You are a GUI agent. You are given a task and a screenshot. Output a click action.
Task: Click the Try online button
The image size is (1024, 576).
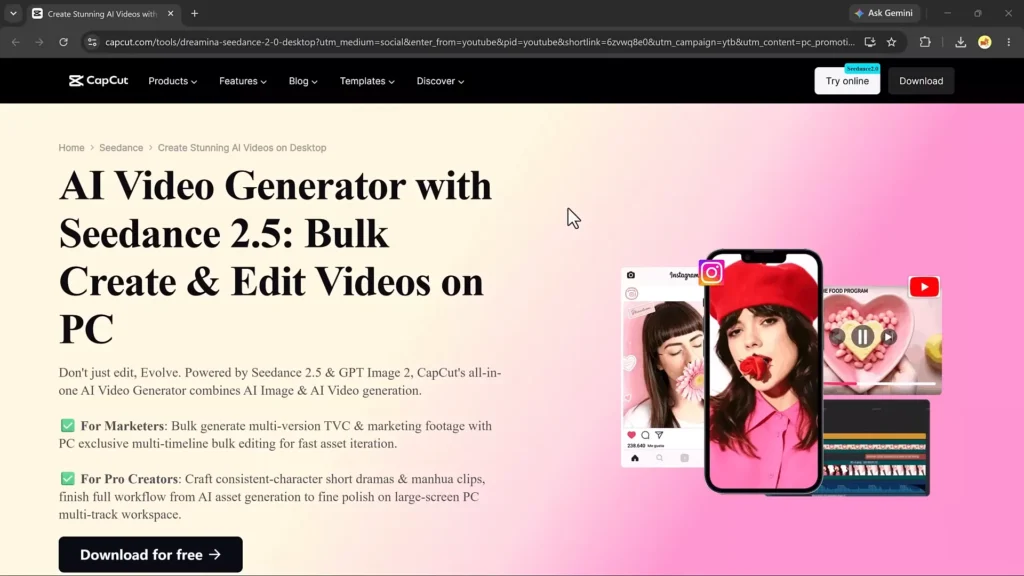pyautogui.click(x=847, y=81)
